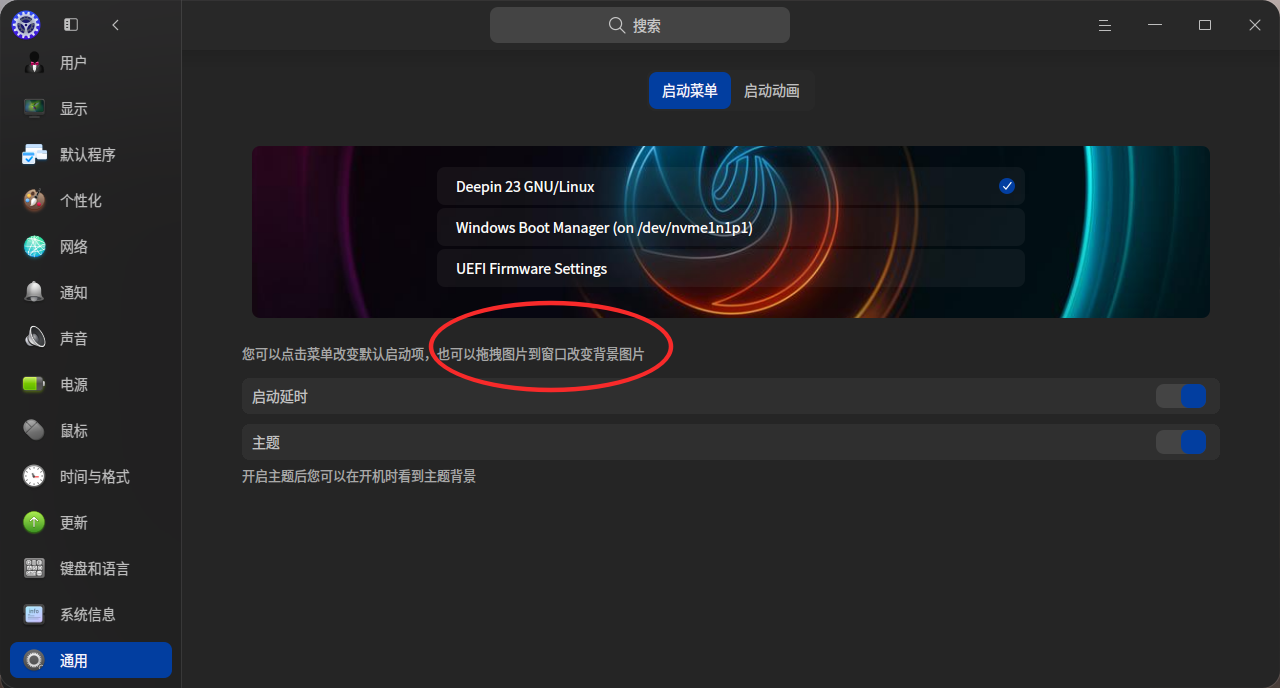Go back with the left chevron

click(116, 25)
